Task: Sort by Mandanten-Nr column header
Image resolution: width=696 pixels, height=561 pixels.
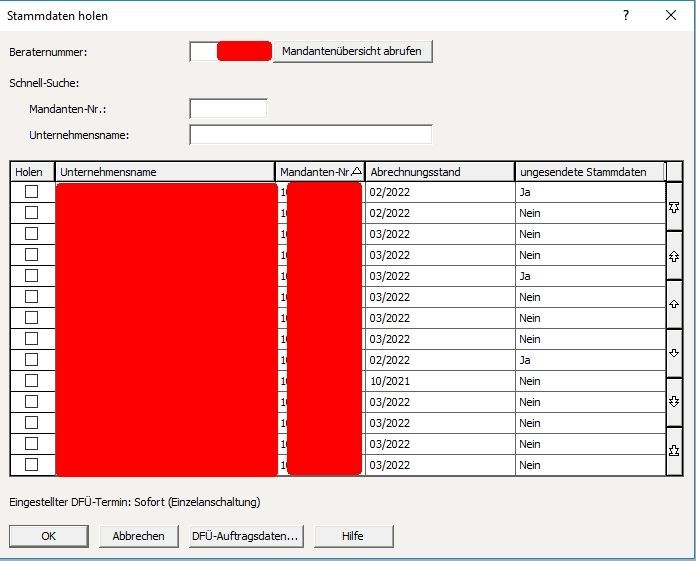Action: (320, 172)
